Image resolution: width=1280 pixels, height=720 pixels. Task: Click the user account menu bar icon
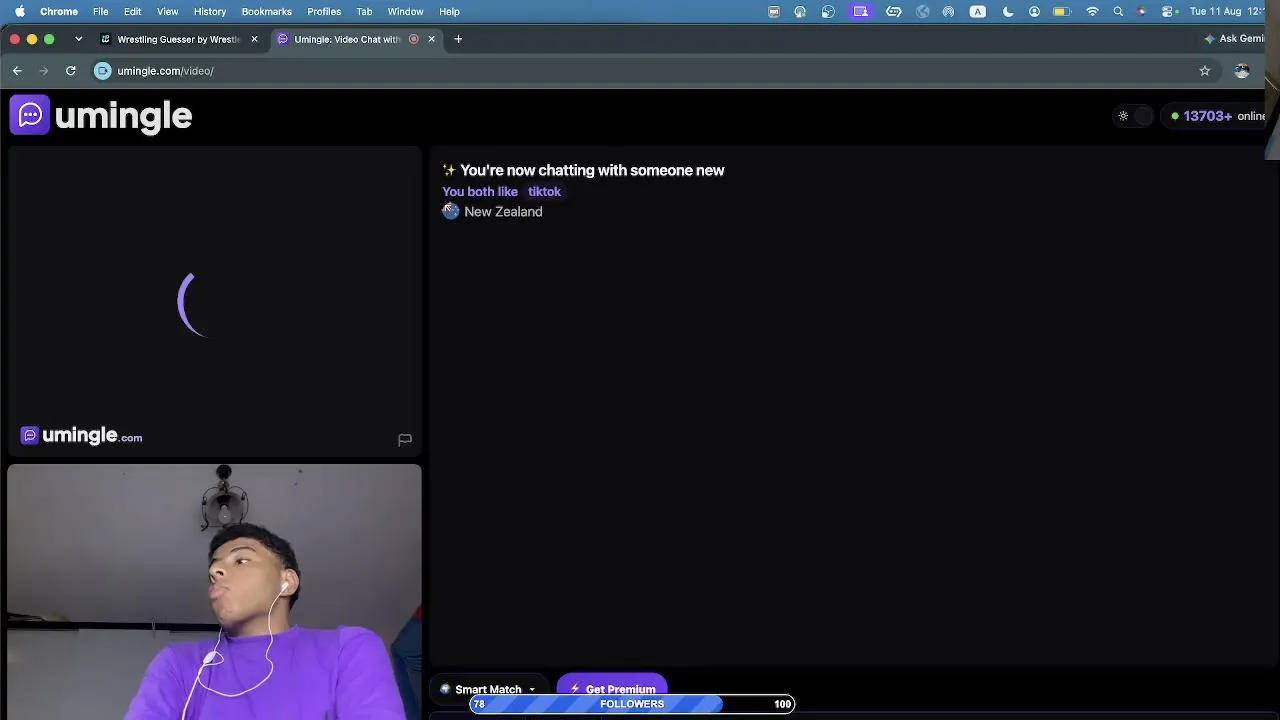coord(1034,11)
